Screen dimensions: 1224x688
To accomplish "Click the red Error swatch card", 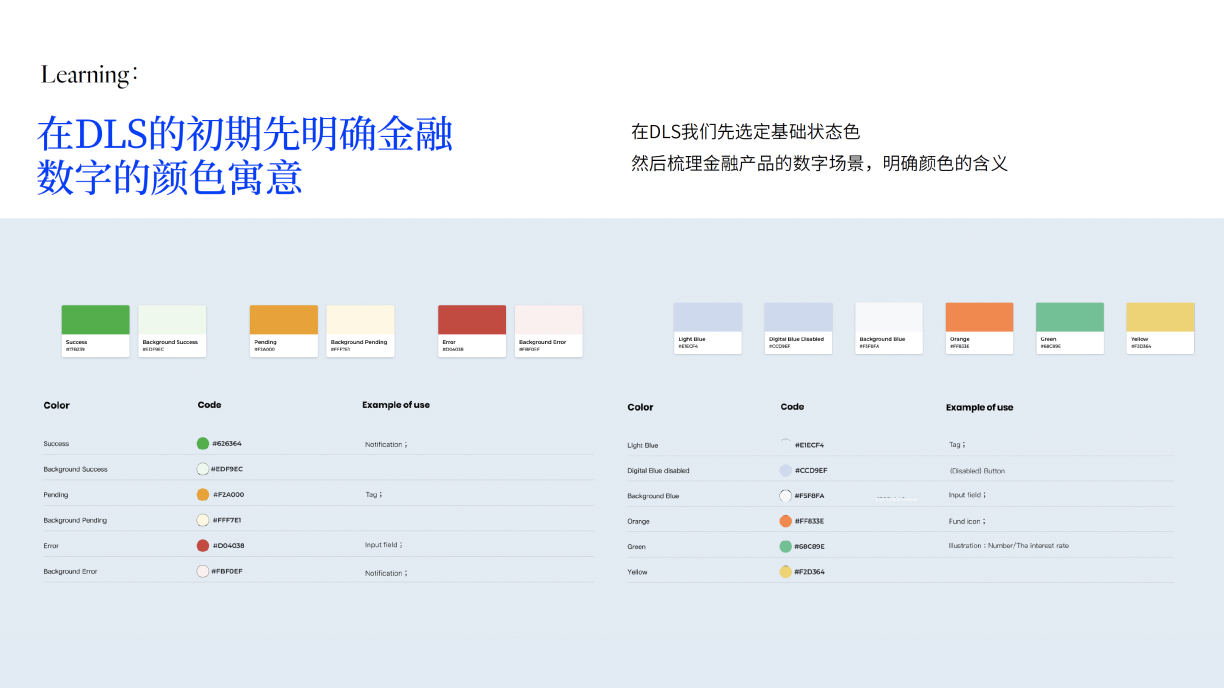I will [x=472, y=330].
